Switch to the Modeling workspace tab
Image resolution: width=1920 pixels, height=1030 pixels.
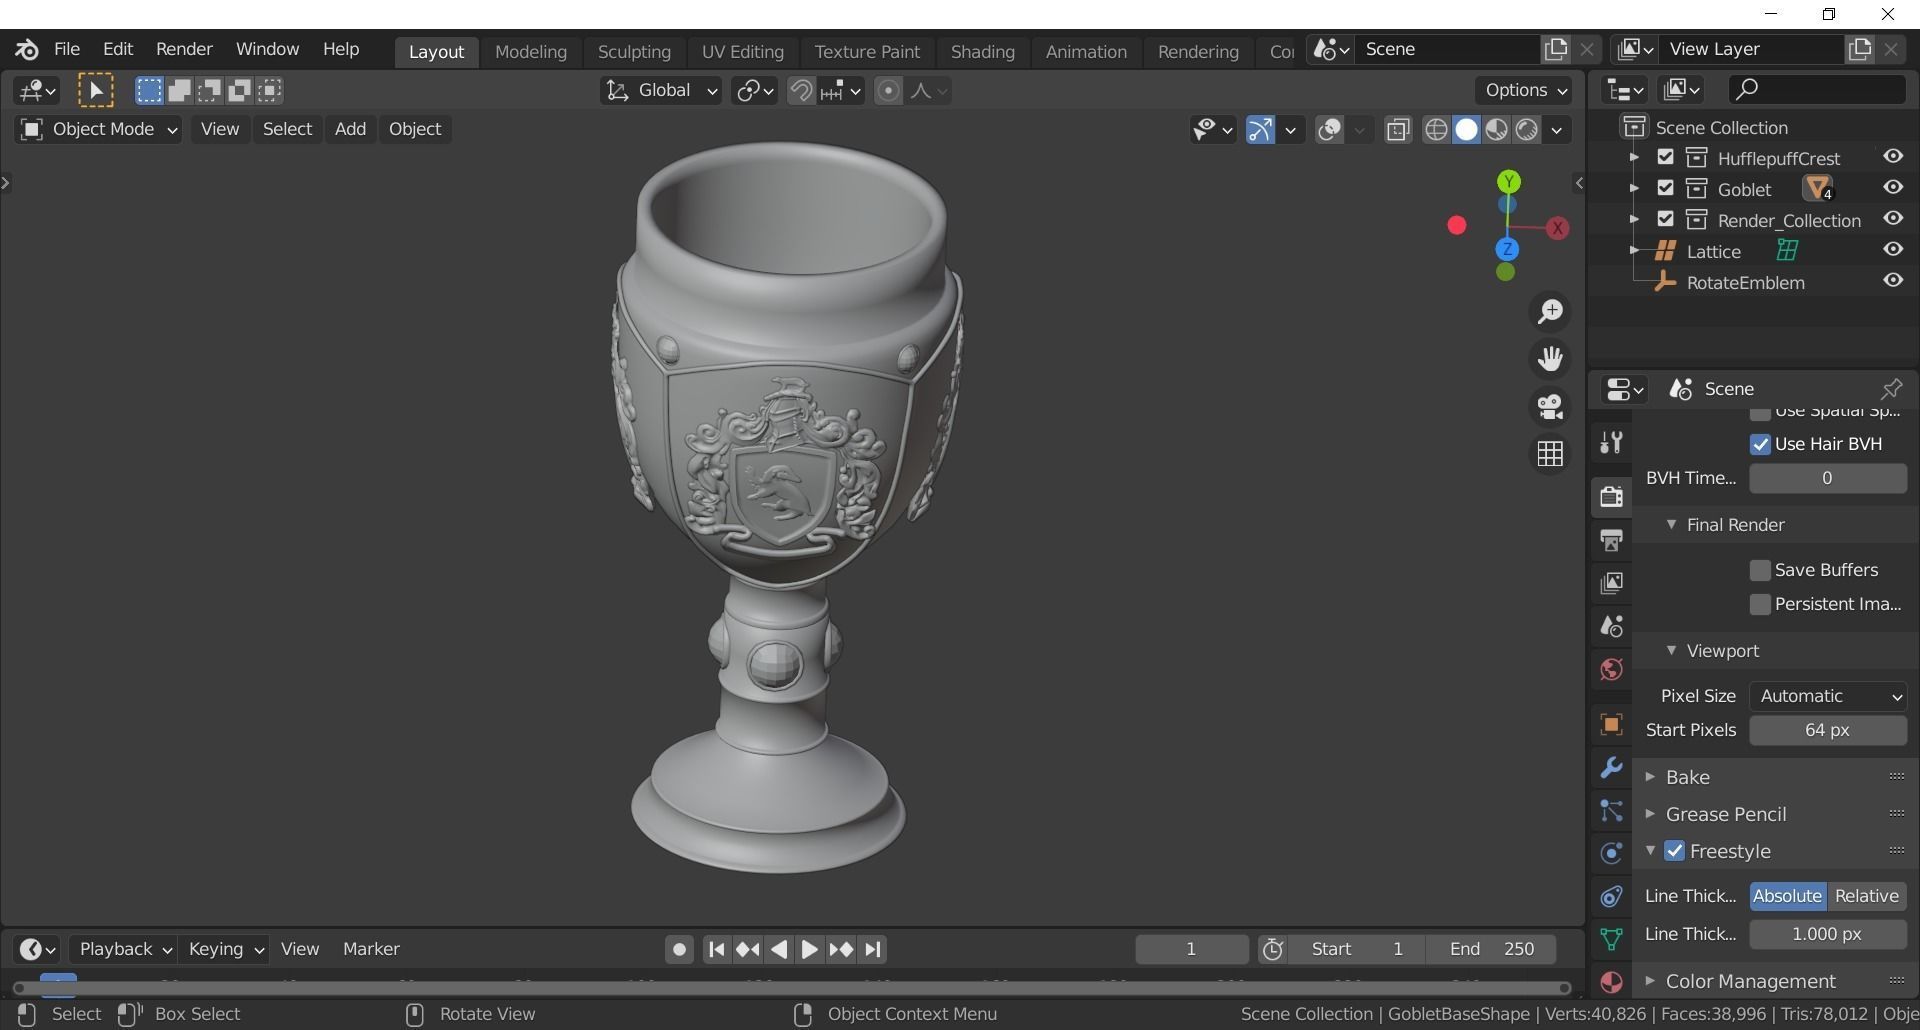click(x=530, y=51)
